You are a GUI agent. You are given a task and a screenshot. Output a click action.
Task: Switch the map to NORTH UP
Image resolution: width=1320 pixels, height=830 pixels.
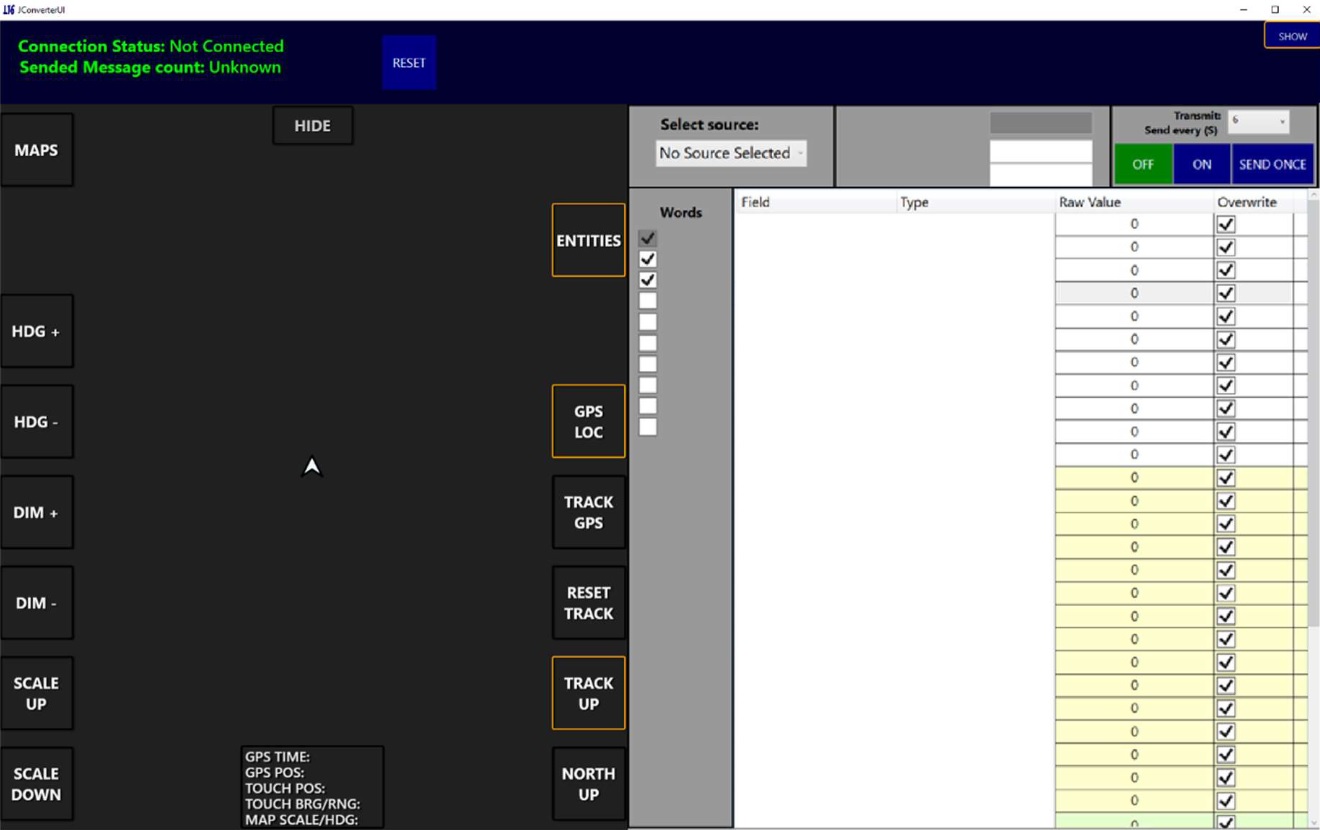tap(588, 784)
